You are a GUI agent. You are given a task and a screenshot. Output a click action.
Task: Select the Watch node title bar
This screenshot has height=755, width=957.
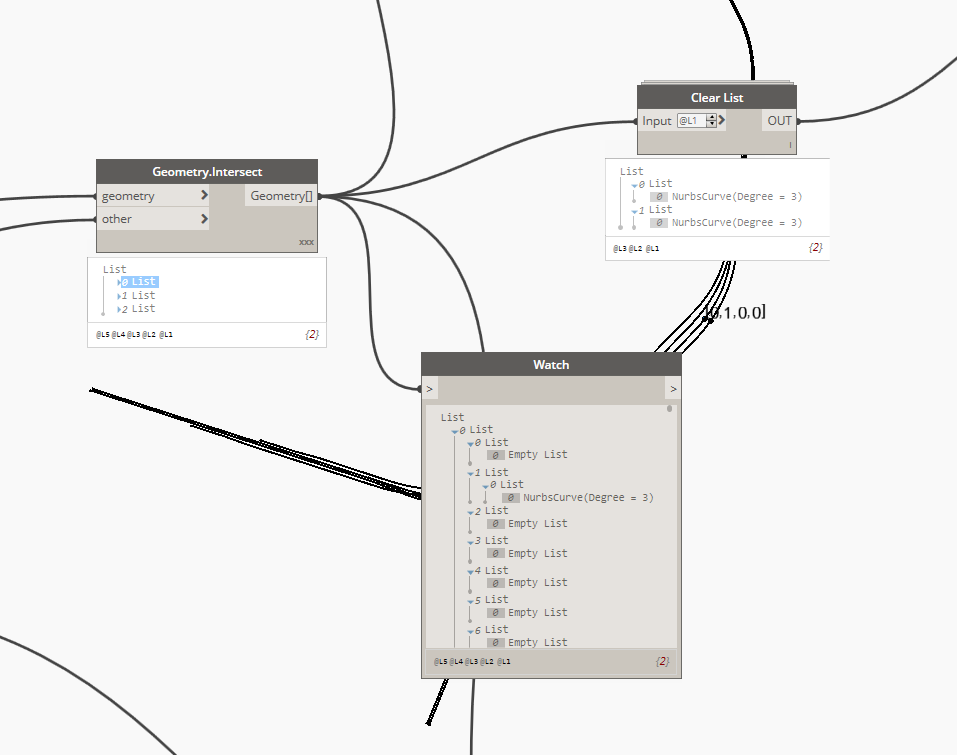click(551, 365)
